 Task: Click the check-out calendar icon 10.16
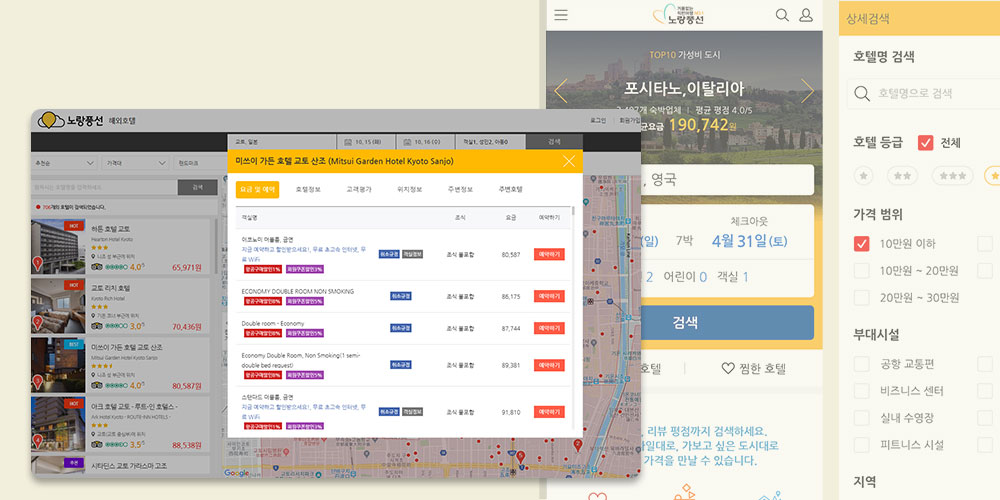pos(408,142)
